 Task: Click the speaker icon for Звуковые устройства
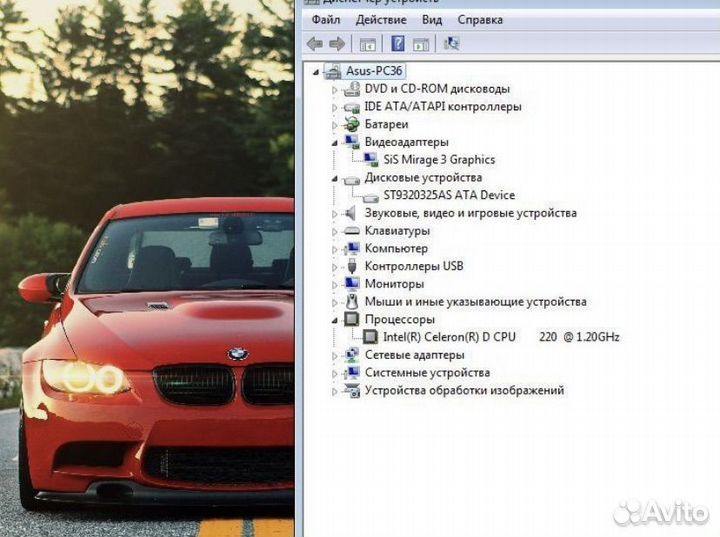pos(351,213)
